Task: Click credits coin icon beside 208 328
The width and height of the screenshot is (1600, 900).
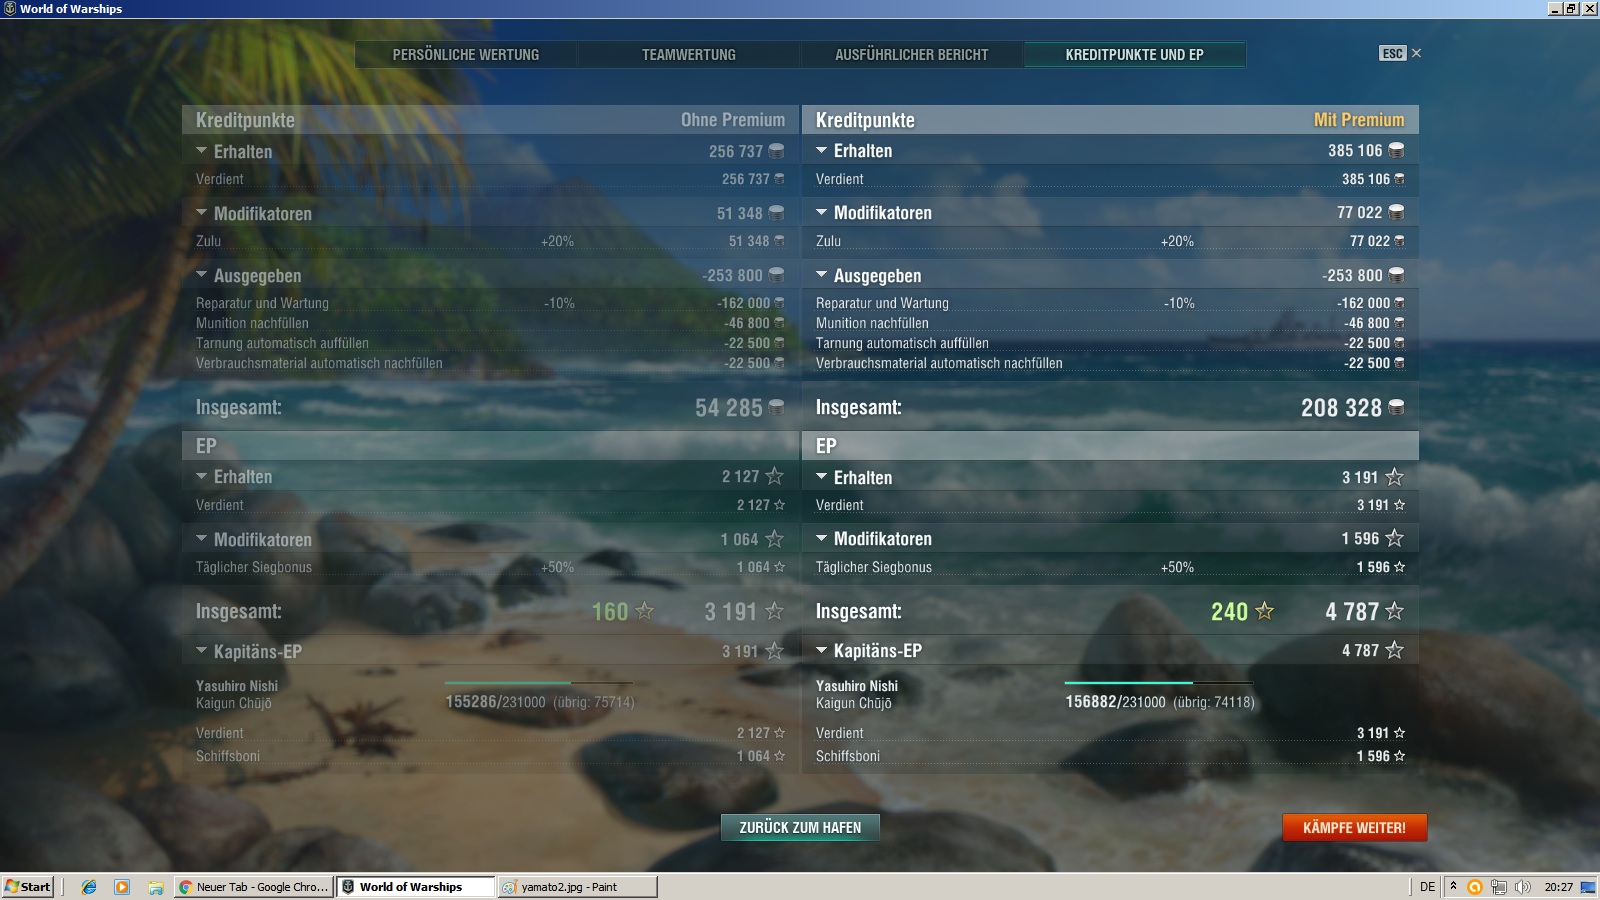Action: click(x=1396, y=407)
